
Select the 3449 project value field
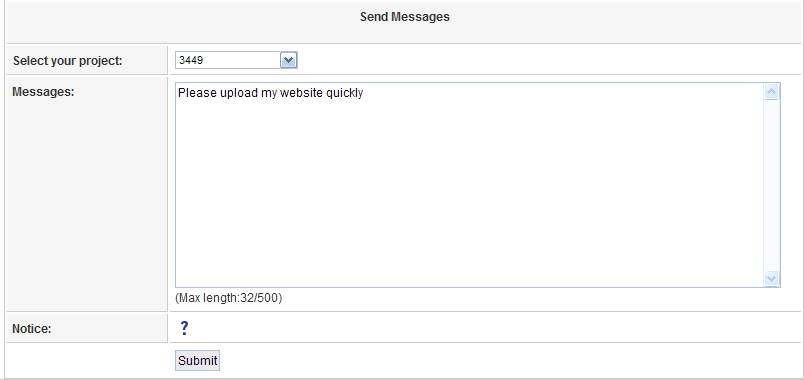pos(228,61)
